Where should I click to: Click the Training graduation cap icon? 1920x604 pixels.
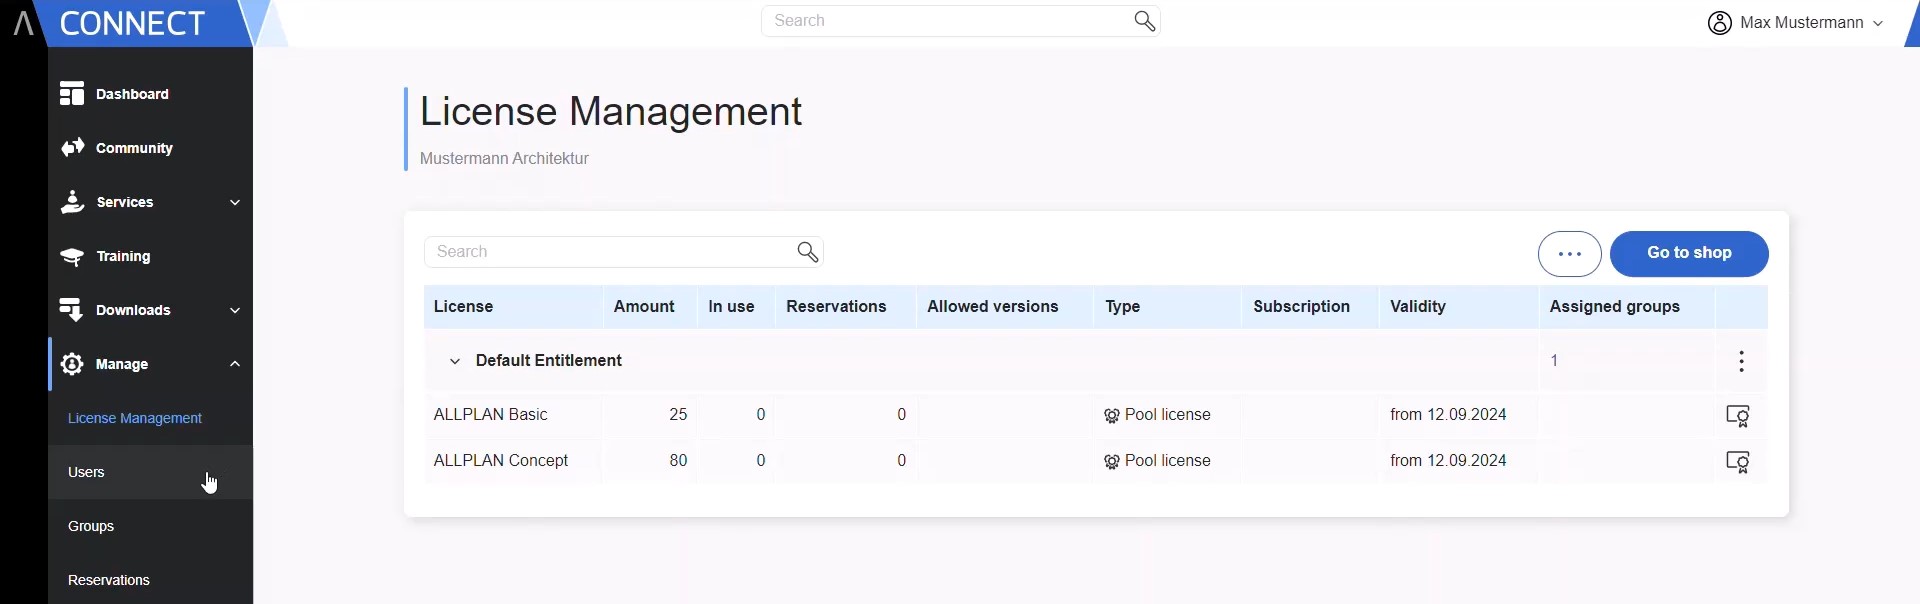[71, 257]
